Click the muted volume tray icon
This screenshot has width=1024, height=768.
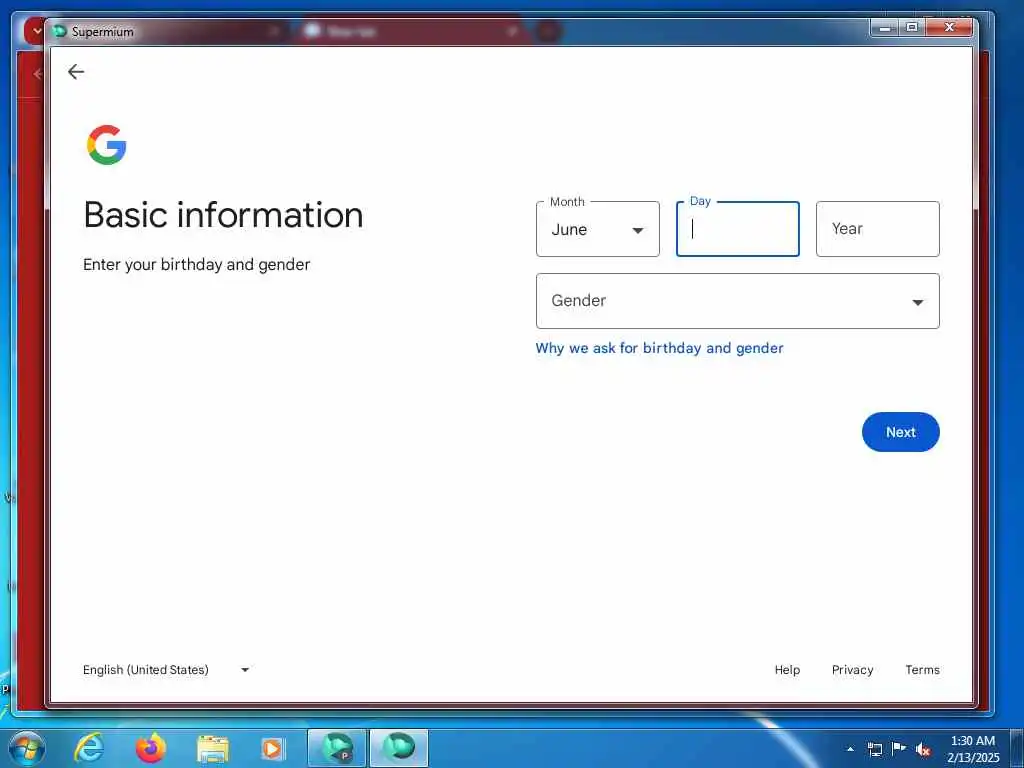(923, 750)
